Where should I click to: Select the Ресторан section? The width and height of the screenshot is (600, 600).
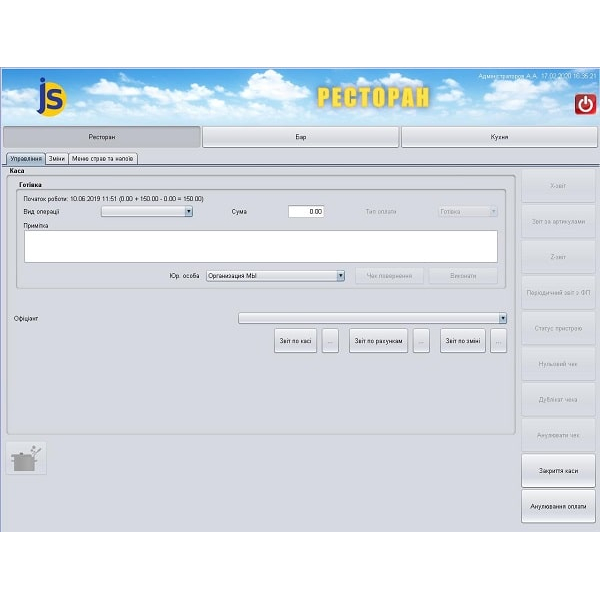coord(102,137)
